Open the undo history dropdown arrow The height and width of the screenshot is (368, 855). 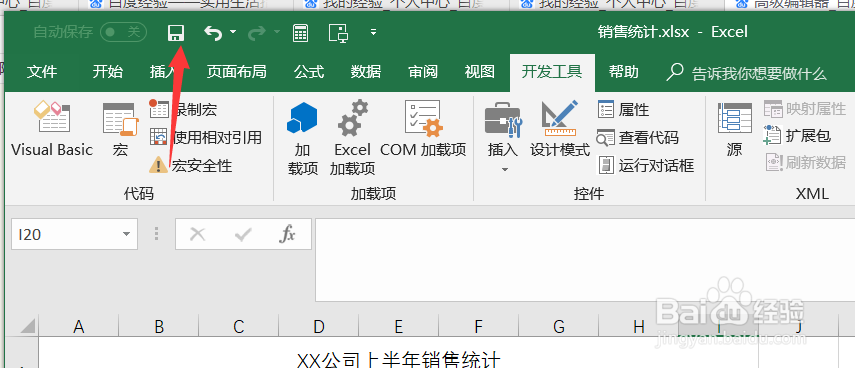233,32
